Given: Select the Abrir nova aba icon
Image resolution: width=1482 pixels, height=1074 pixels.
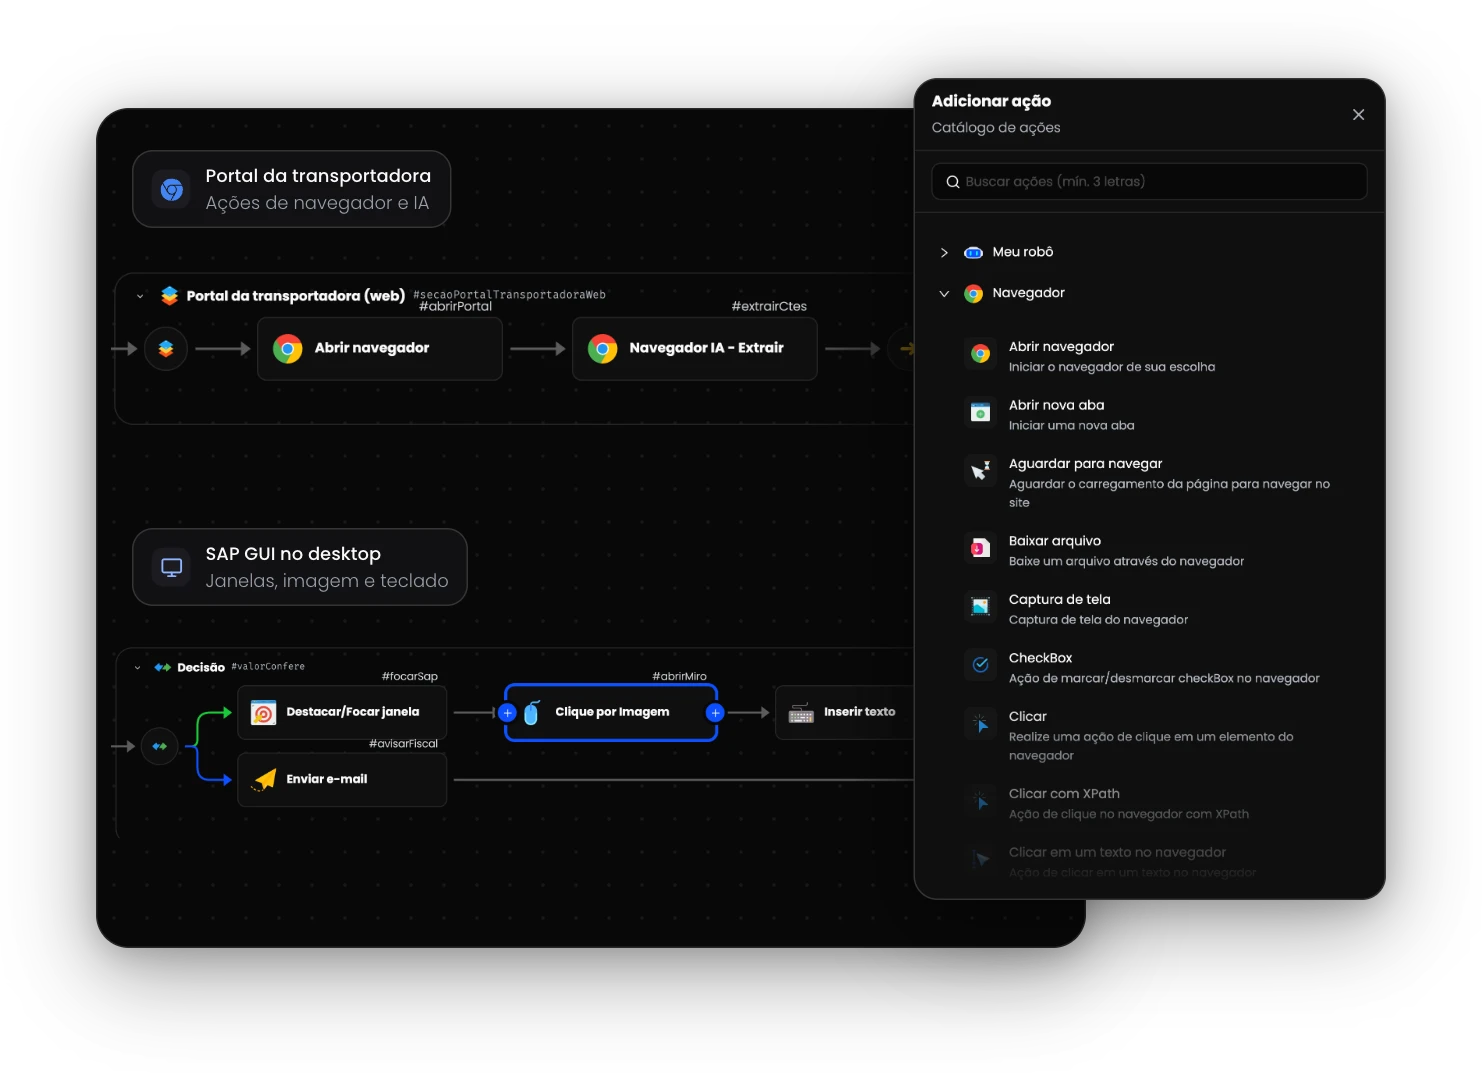Looking at the screenshot, I should click(980, 412).
